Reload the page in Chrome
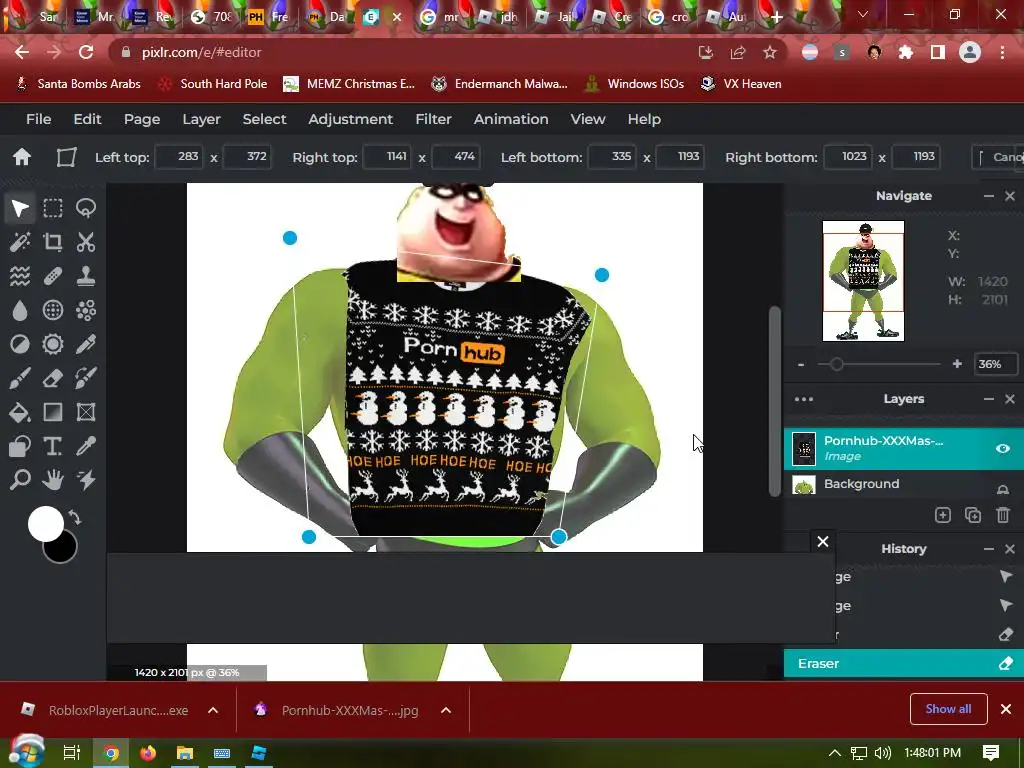1024x768 pixels. pyautogui.click(x=86, y=52)
